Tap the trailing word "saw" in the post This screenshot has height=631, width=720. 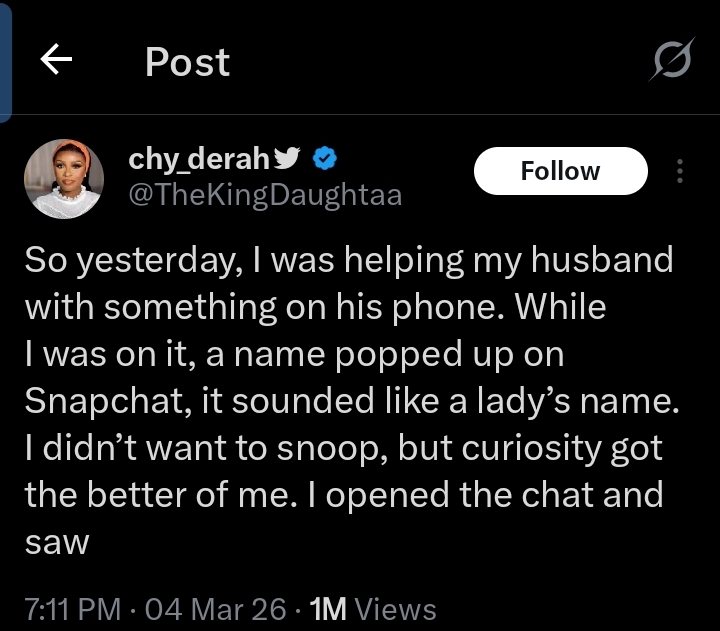(x=57, y=543)
